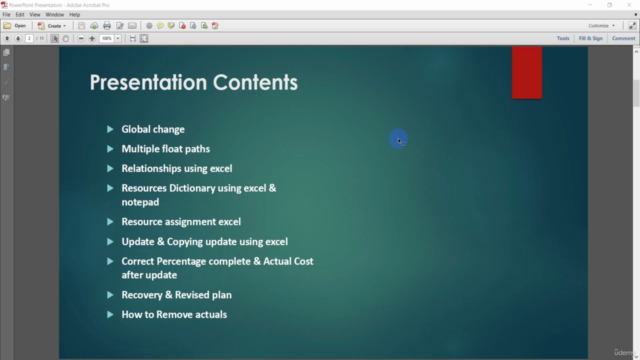Screen dimensions: 640x360
Task: Open the Fill & Sign pane
Action: 591,38
